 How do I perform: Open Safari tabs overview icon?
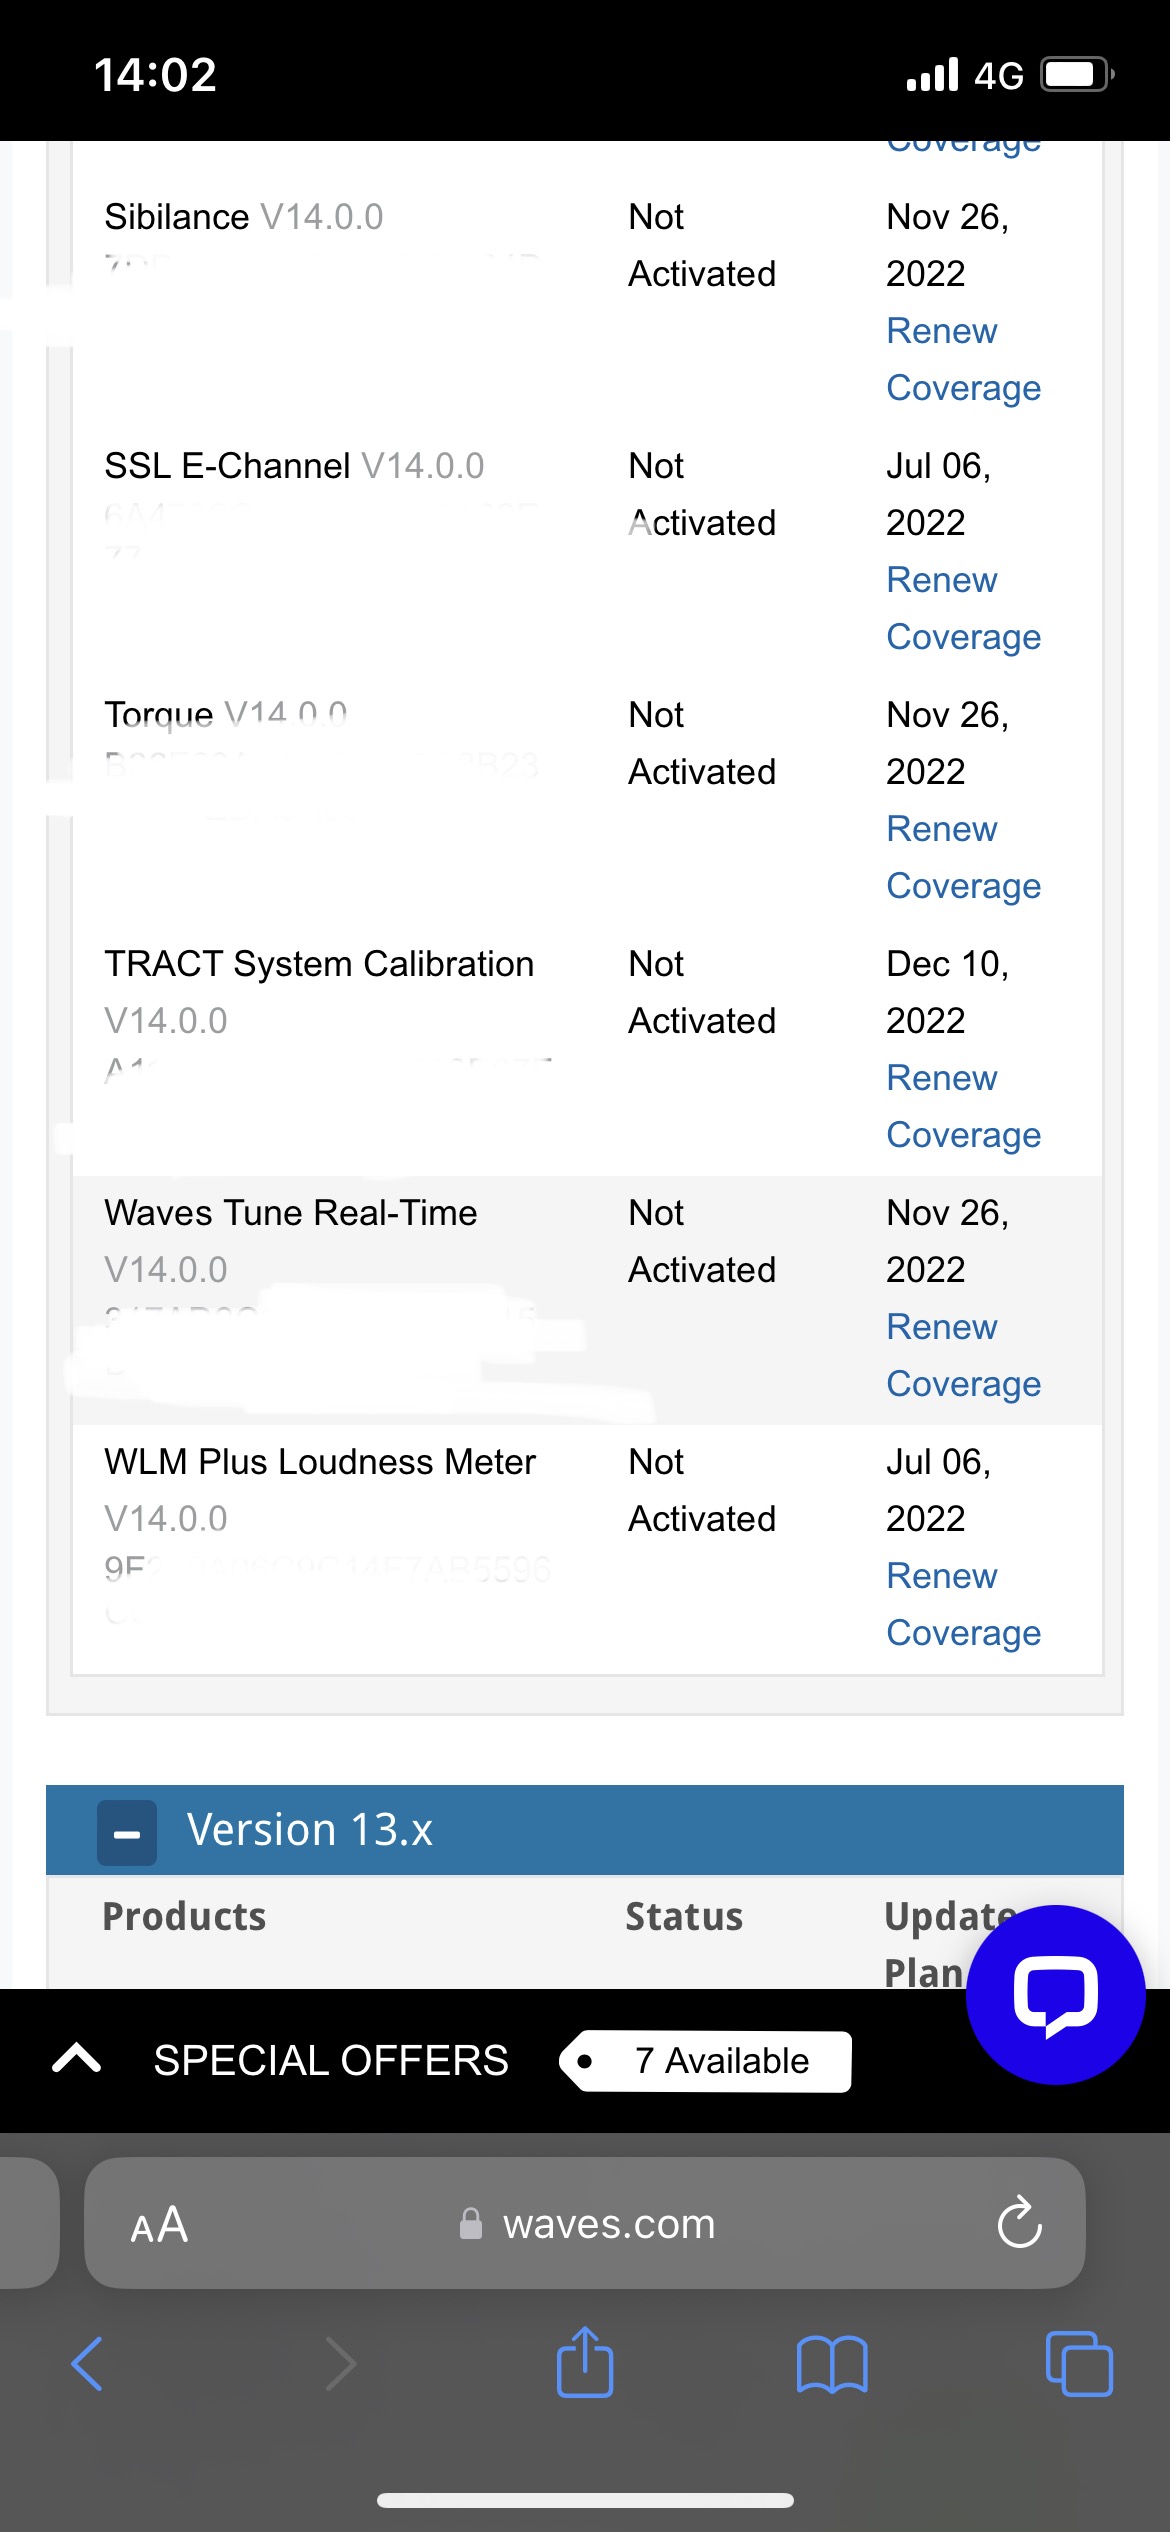click(x=1078, y=2364)
